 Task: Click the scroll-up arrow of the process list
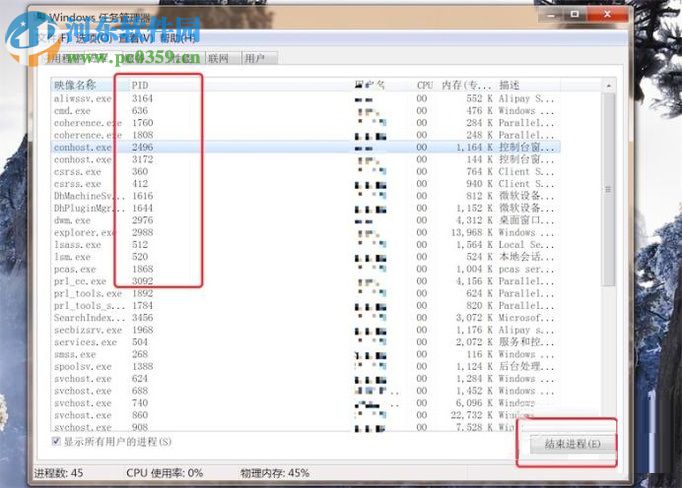[608, 86]
